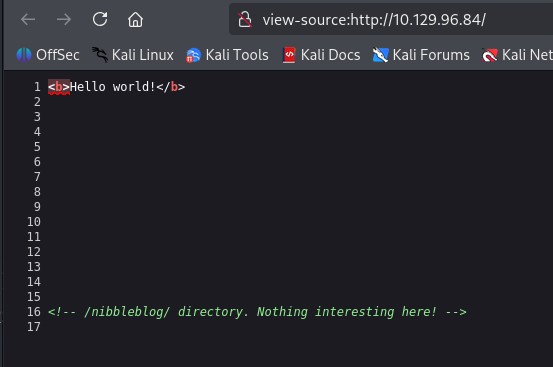Go forward to the next page
The width and height of the screenshot is (553, 367).
point(64,19)
